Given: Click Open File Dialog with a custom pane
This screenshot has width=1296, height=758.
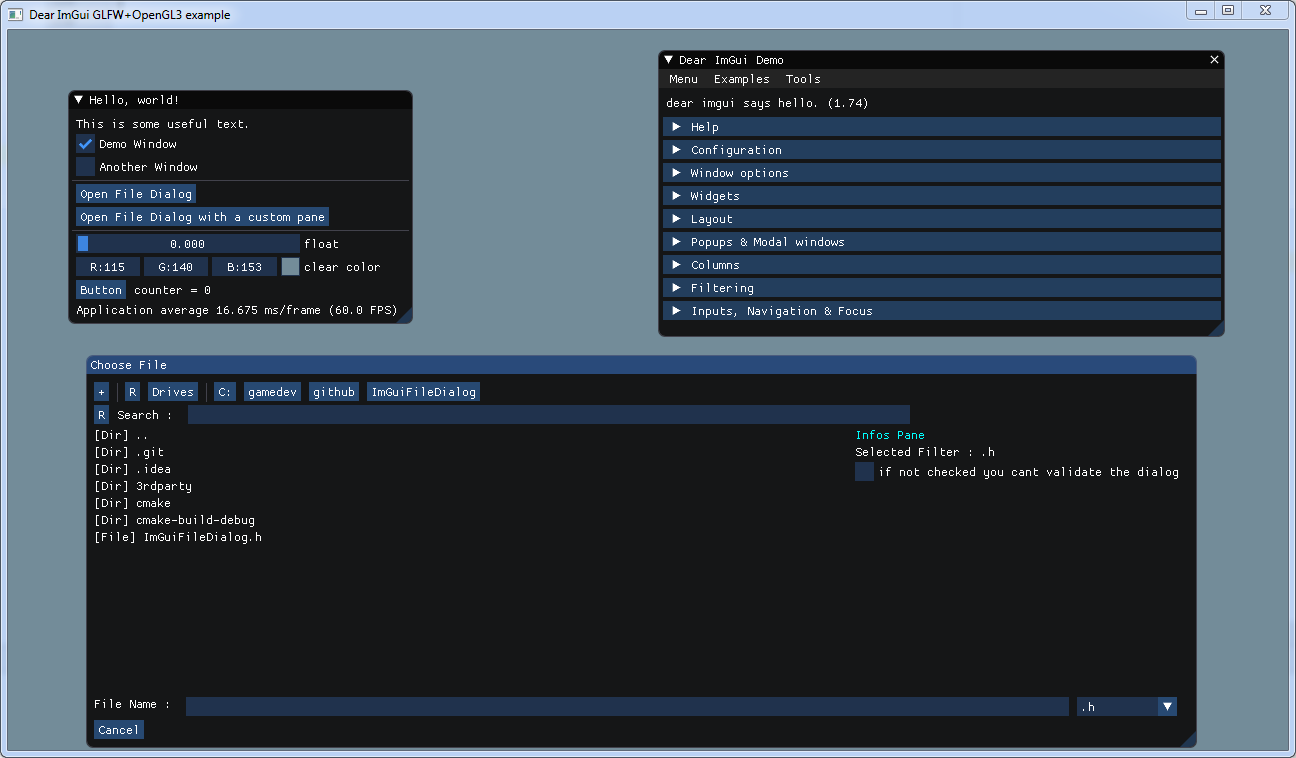Looking at the screenshot, I should coord(202,217).
